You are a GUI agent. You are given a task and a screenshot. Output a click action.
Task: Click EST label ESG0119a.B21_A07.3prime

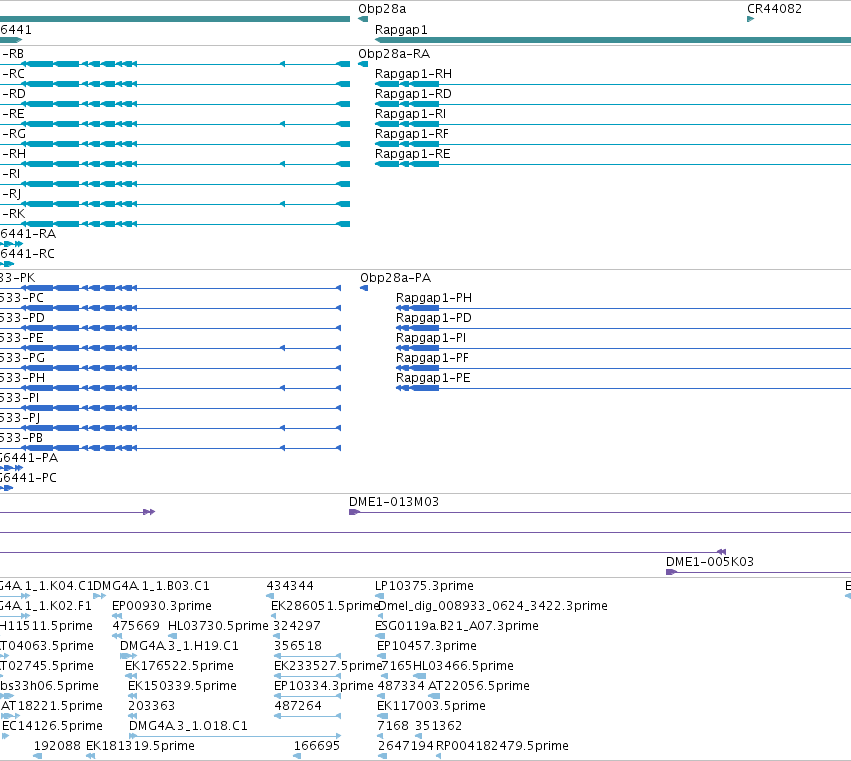(457, 626)
